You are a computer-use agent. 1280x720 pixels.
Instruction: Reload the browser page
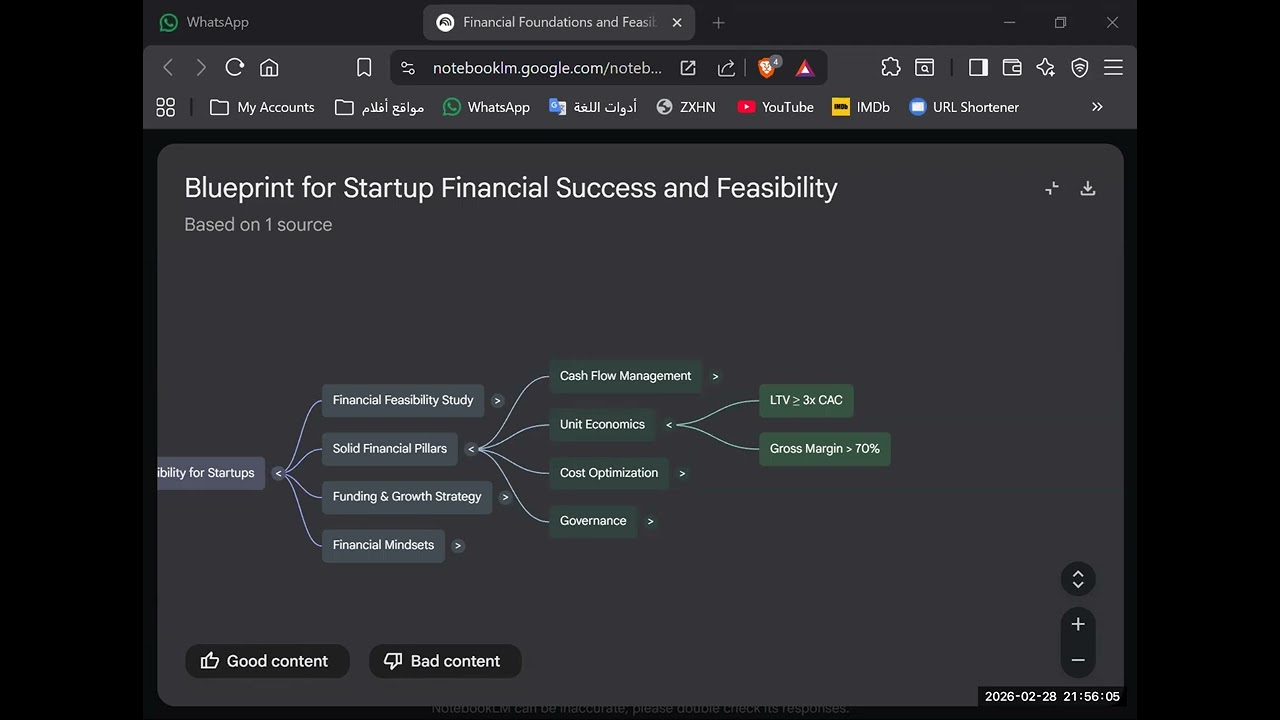pyautogui.click(x=235, y=67)
